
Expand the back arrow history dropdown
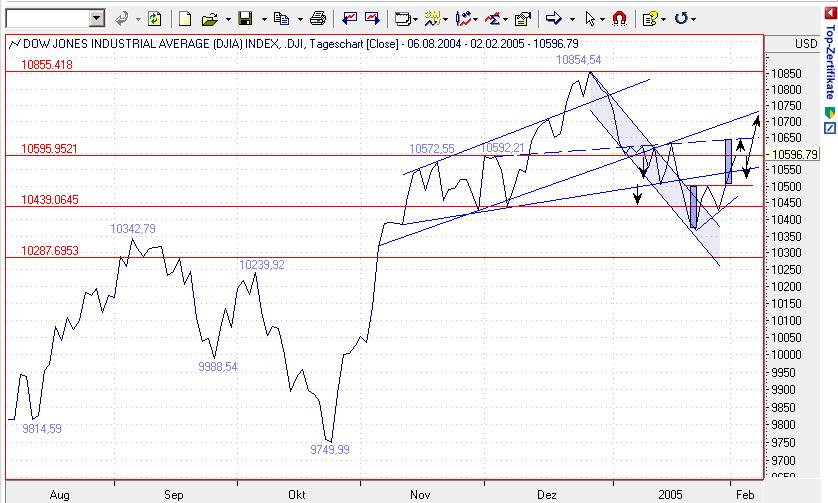[138, 20]
